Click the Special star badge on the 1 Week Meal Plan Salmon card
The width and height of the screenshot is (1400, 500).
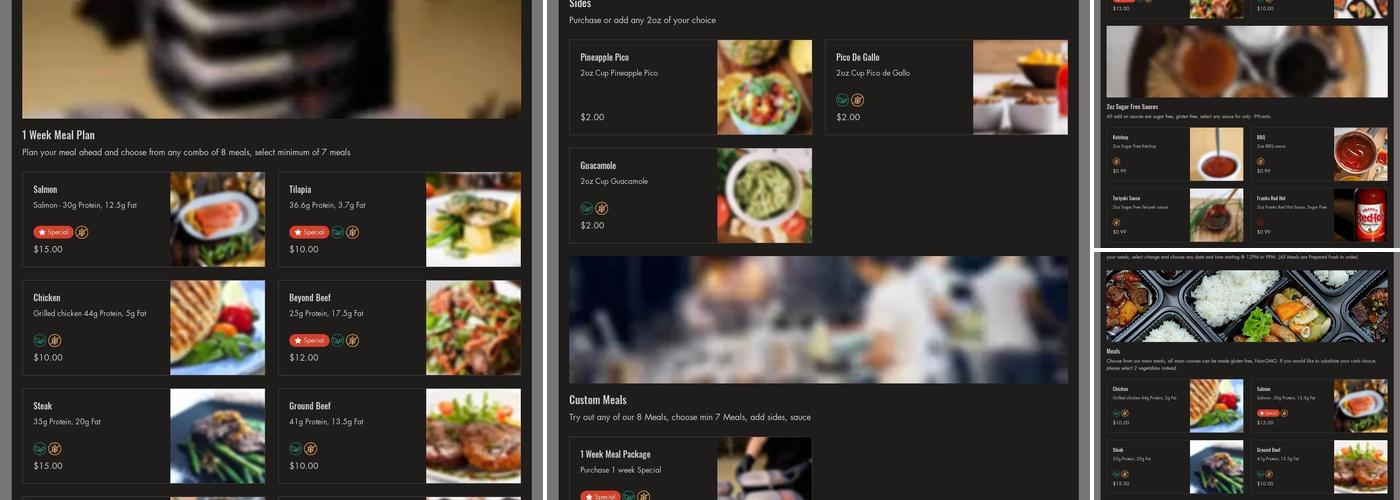pyautogui.click(x=53, y=232)
